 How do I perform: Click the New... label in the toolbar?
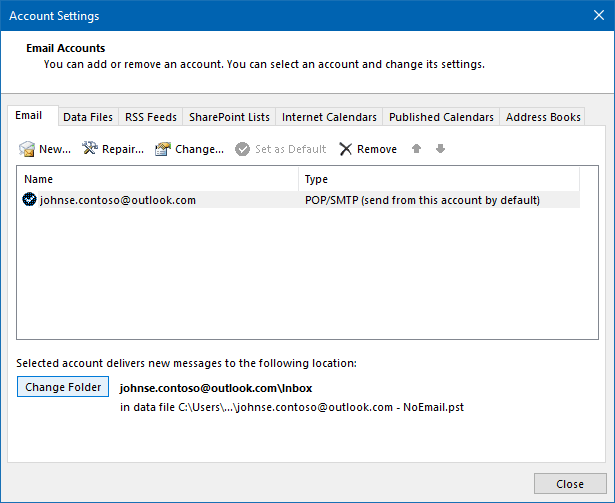point(55,149)
